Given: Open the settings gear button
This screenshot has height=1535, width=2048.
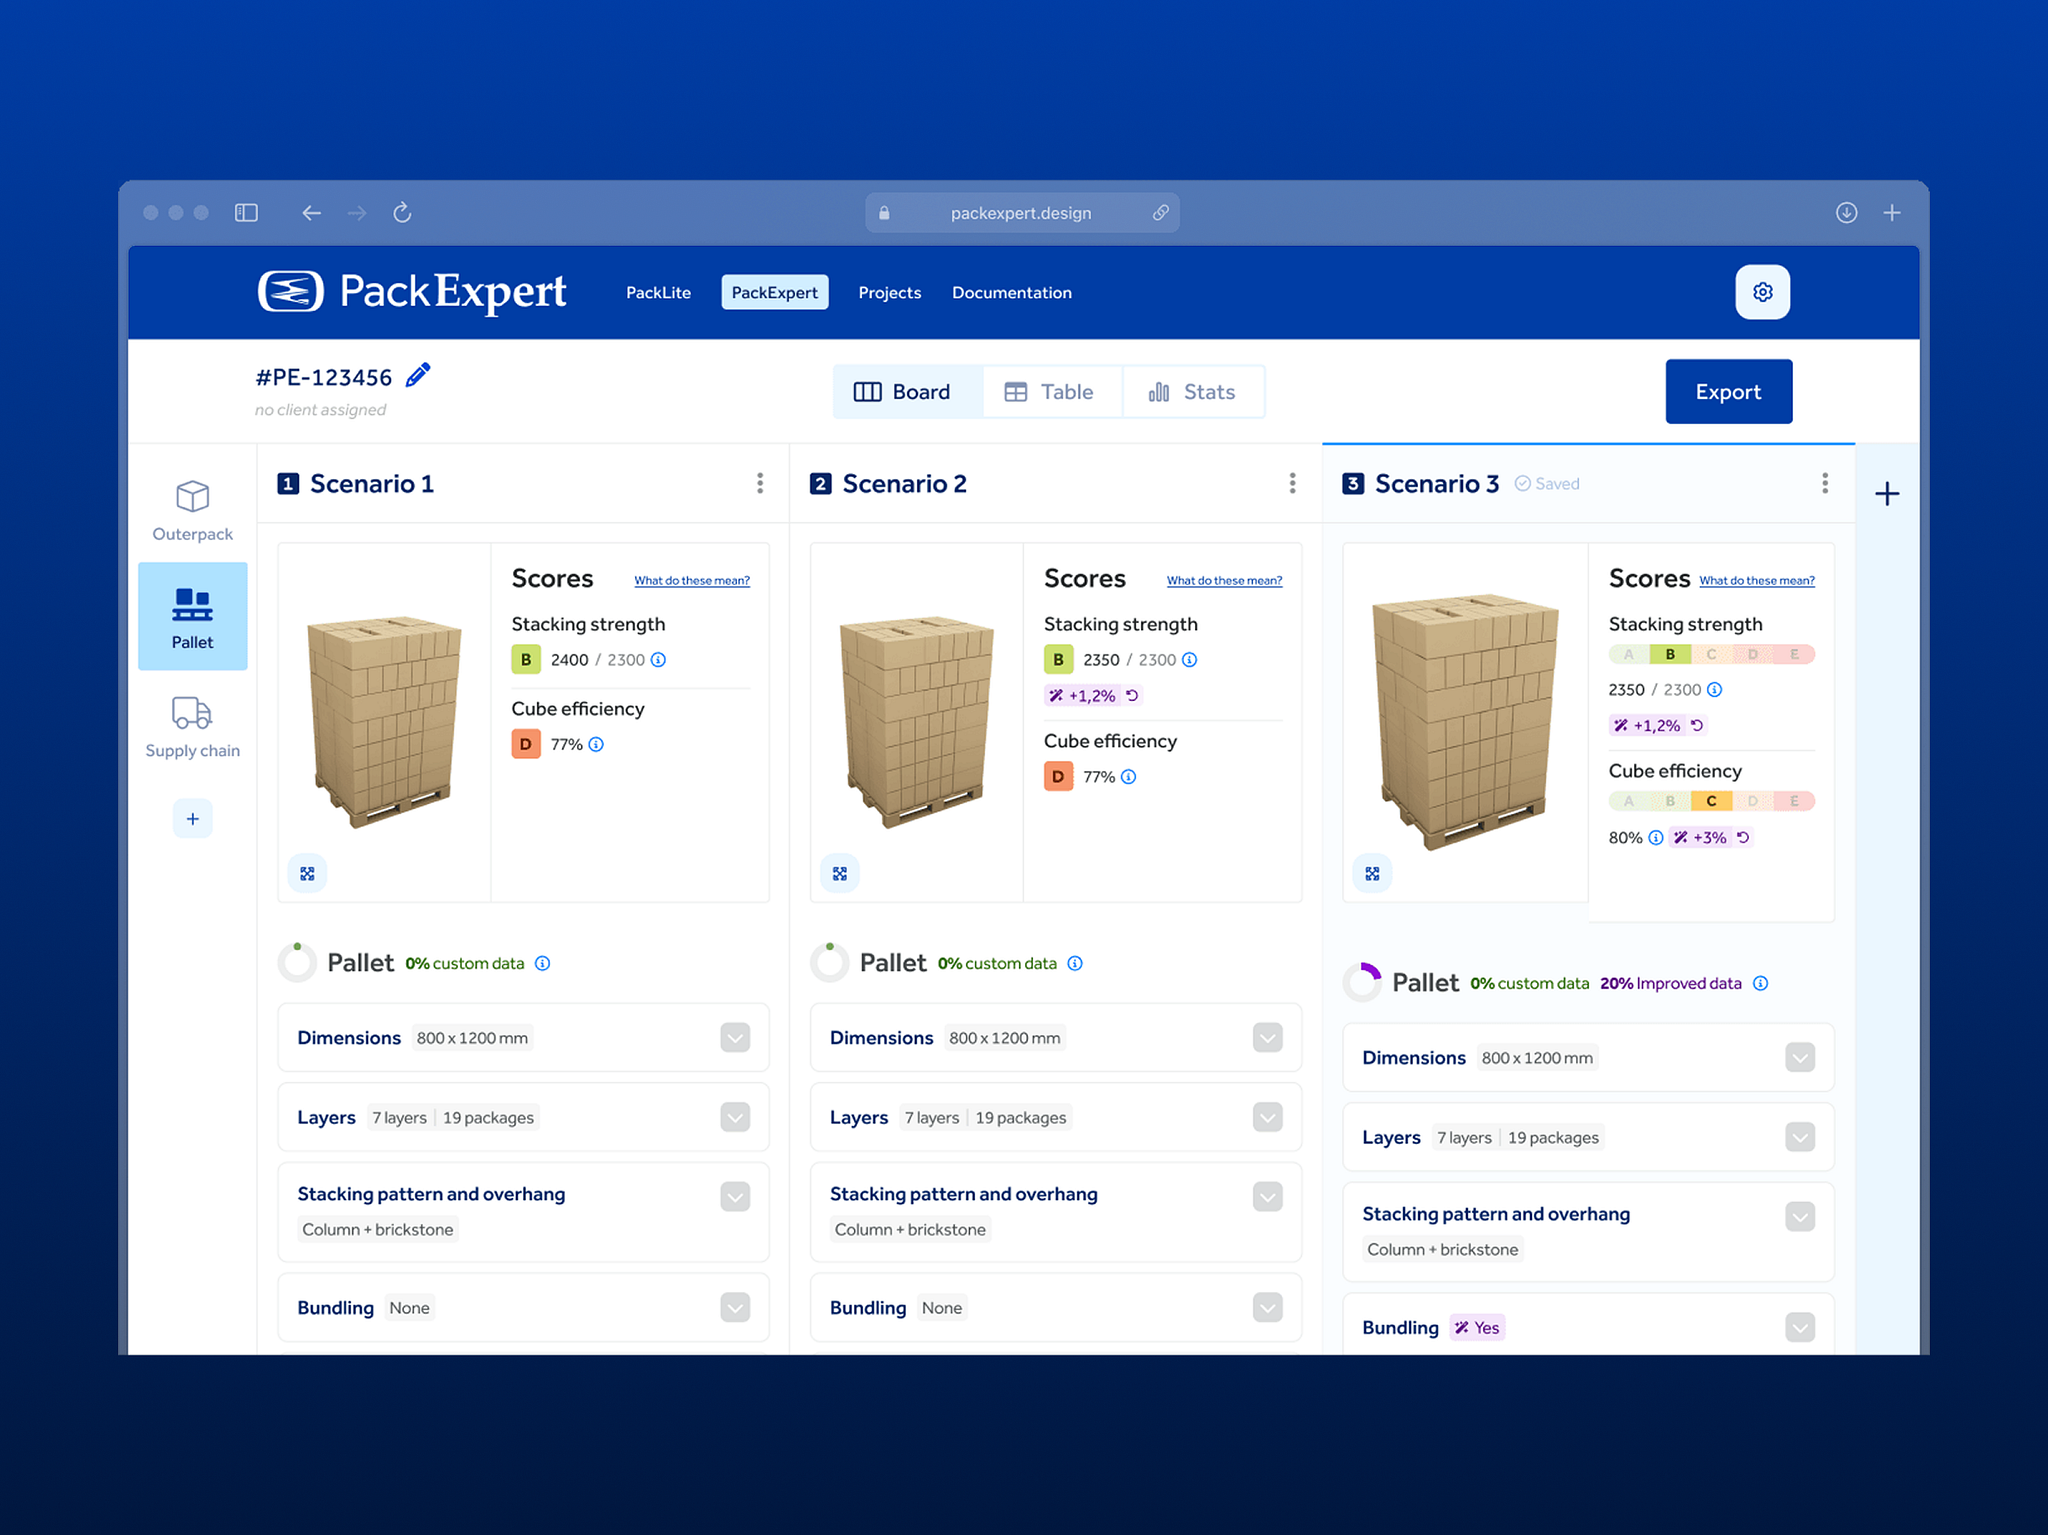Looking at the screenshot, I should pos(1762,292).
